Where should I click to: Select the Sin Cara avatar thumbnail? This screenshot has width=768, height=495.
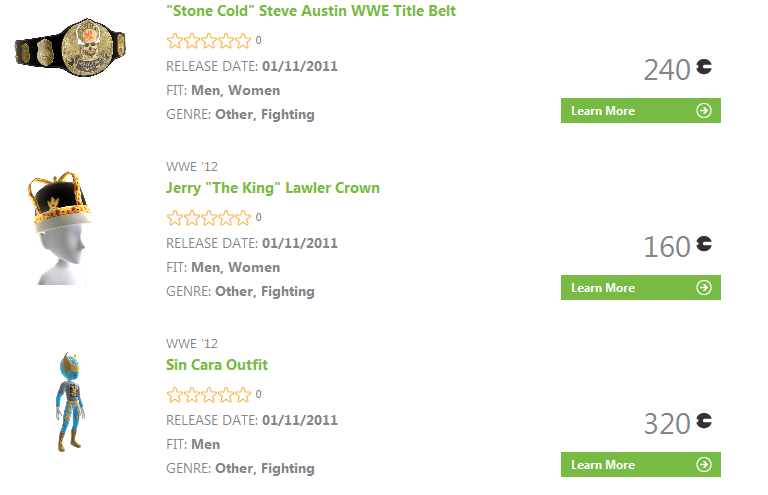68,402
